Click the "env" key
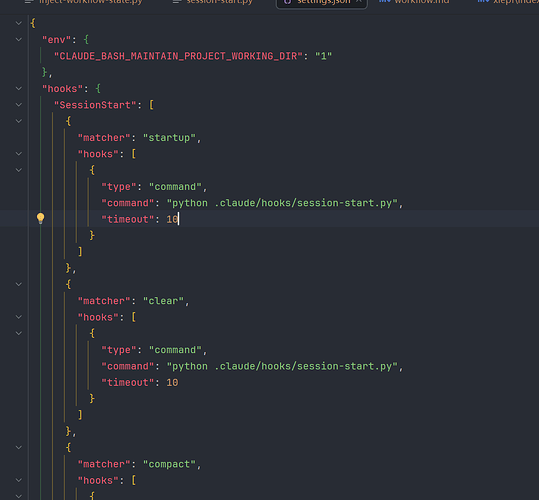 pos(57,40)
